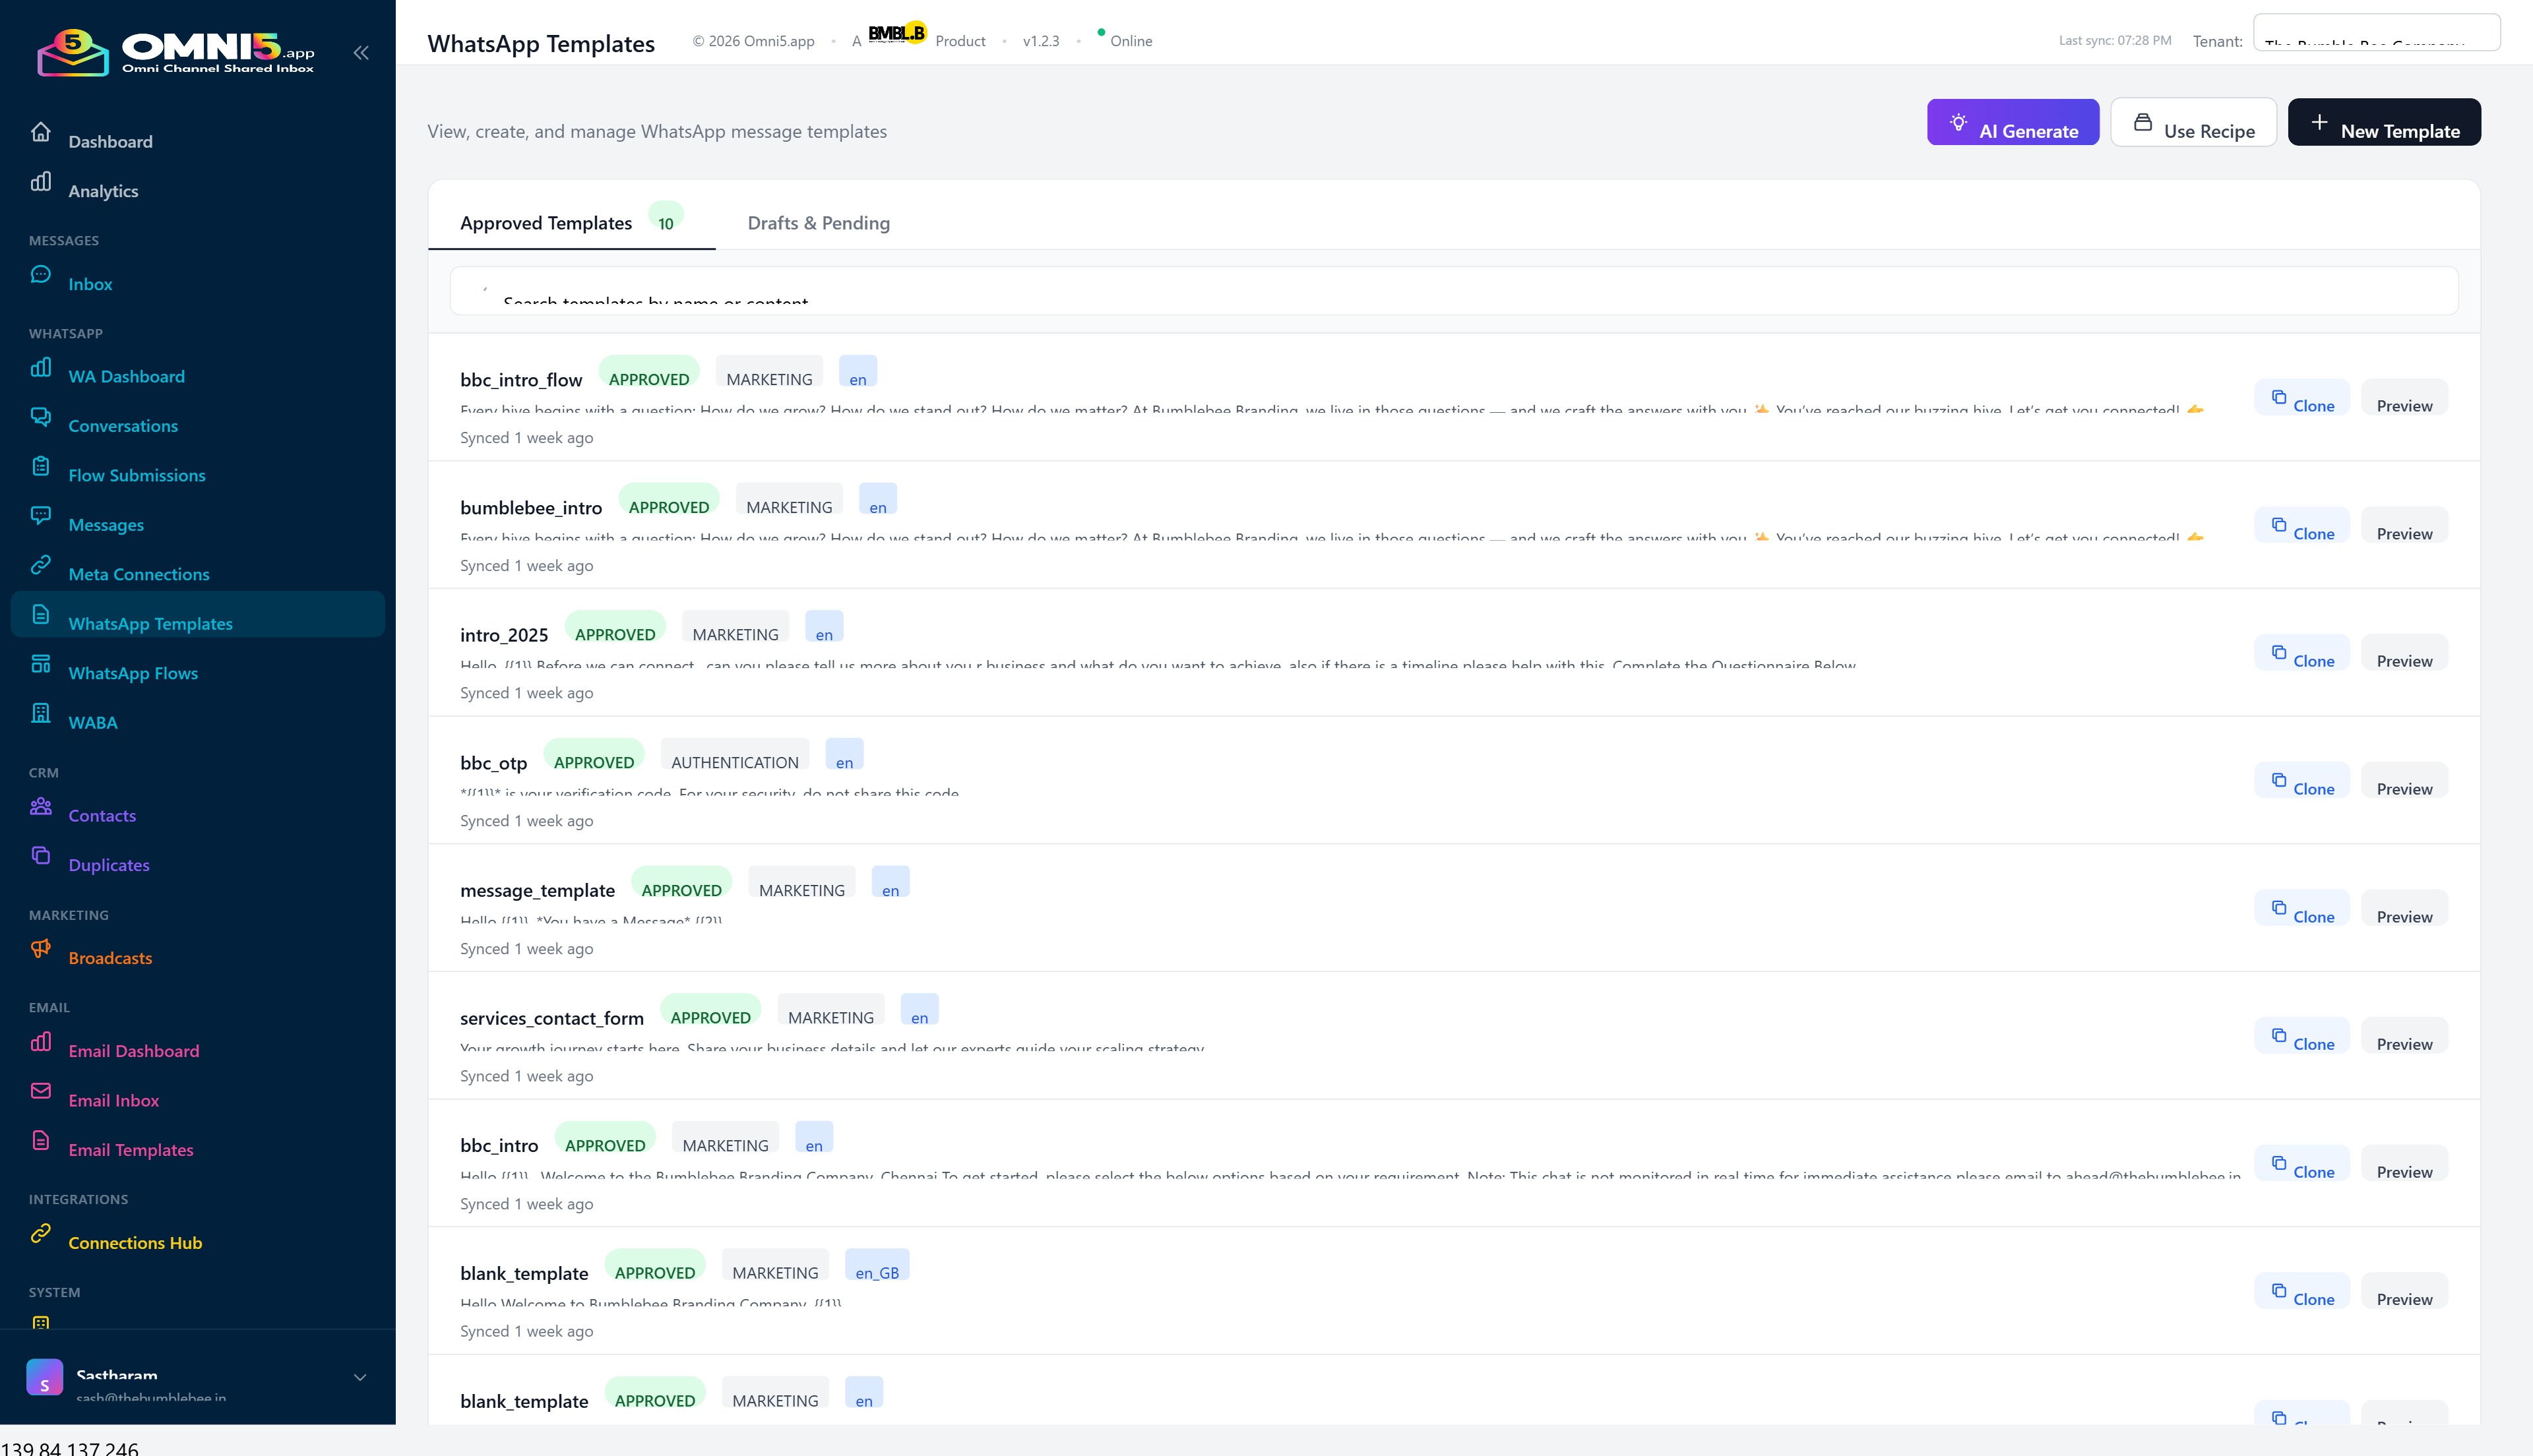Image resolution: width=2533 pixels, height=1456 pixels.
Task: Click the Contacts icon under CRM
Action: (x=41, y=806)
